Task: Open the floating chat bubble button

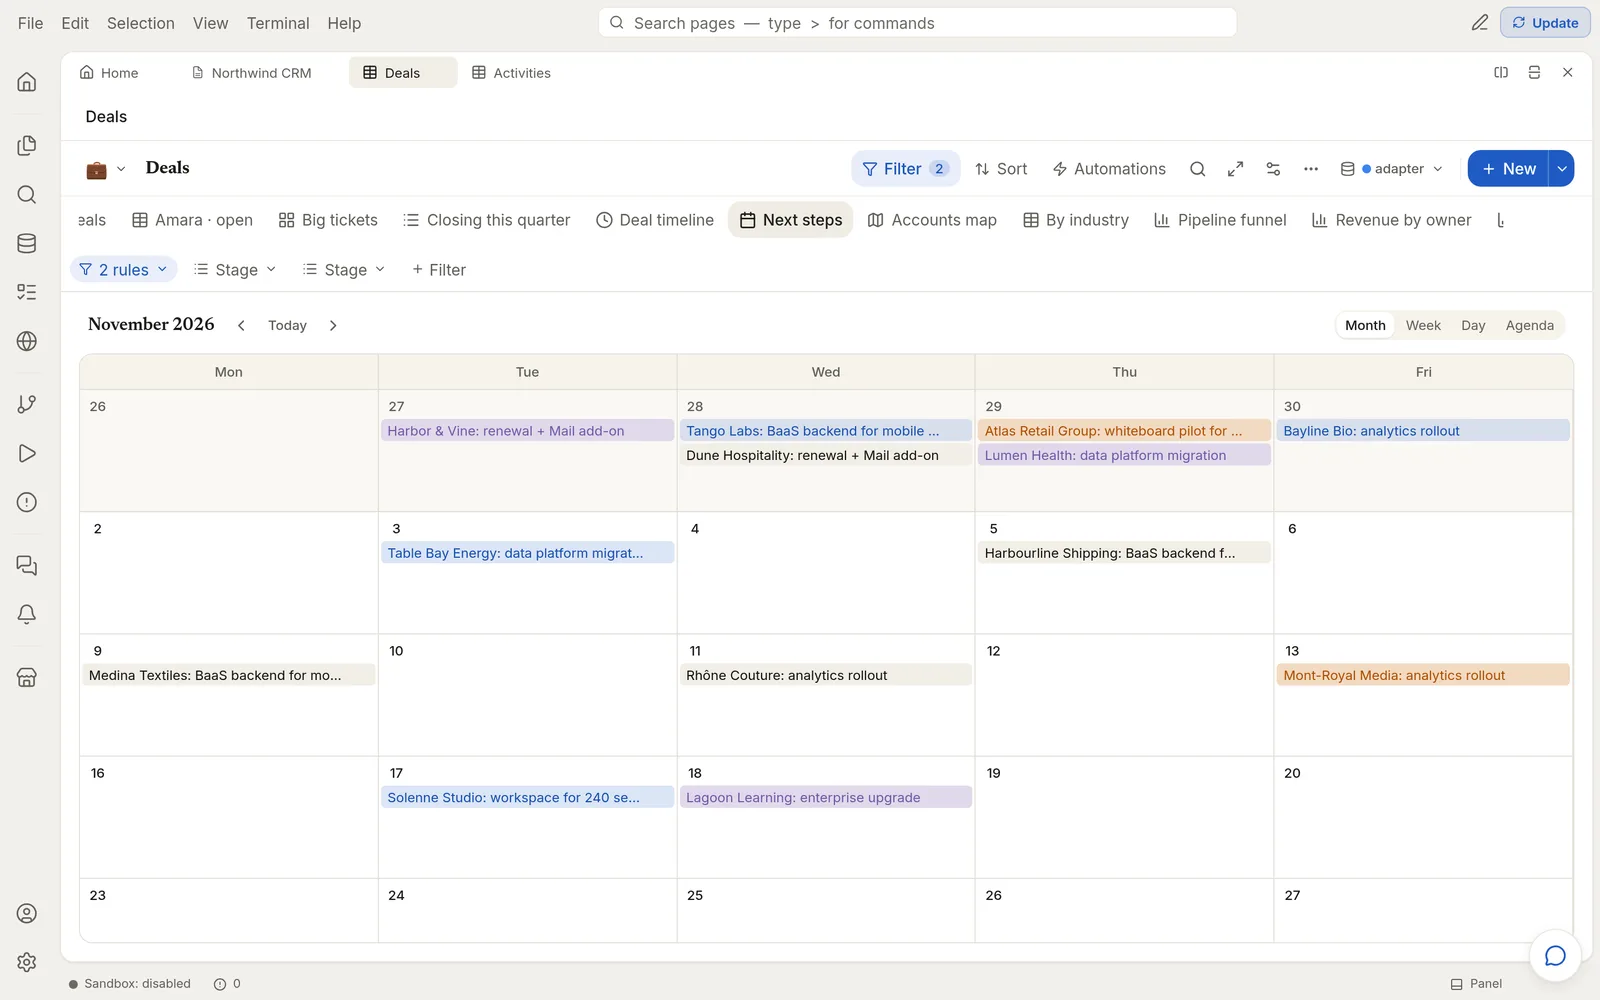Action: tap(1555, 956)
